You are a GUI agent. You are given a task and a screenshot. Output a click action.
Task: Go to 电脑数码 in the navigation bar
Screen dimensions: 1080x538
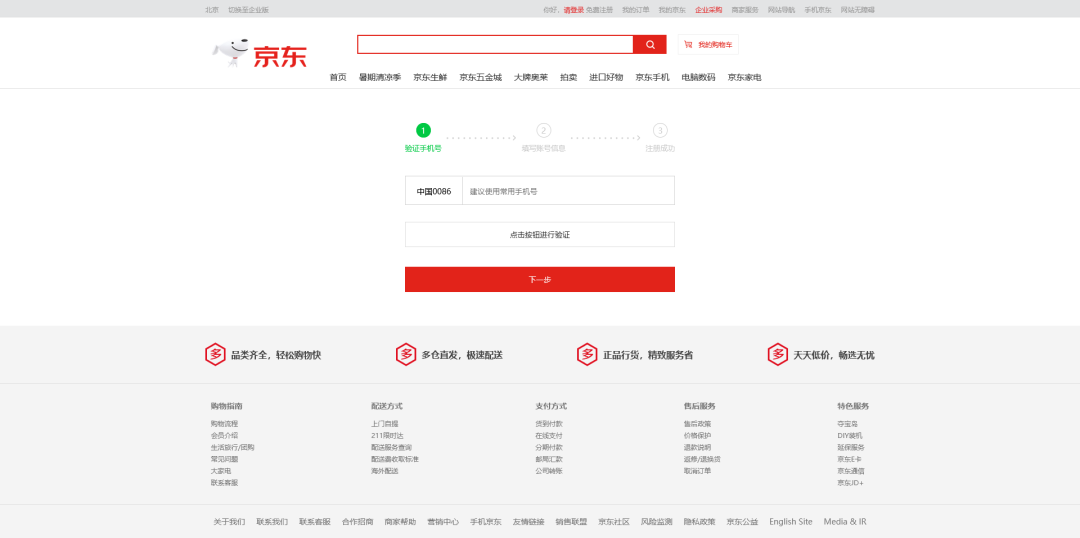point(698,77)
